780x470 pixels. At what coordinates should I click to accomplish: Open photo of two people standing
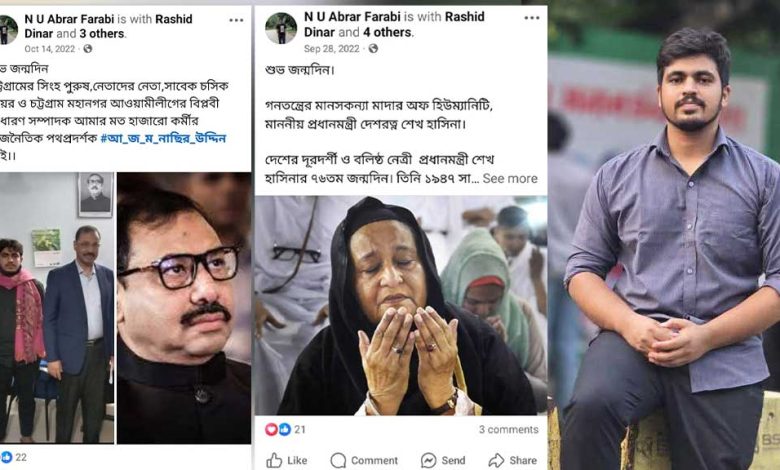tap(57, 308)
